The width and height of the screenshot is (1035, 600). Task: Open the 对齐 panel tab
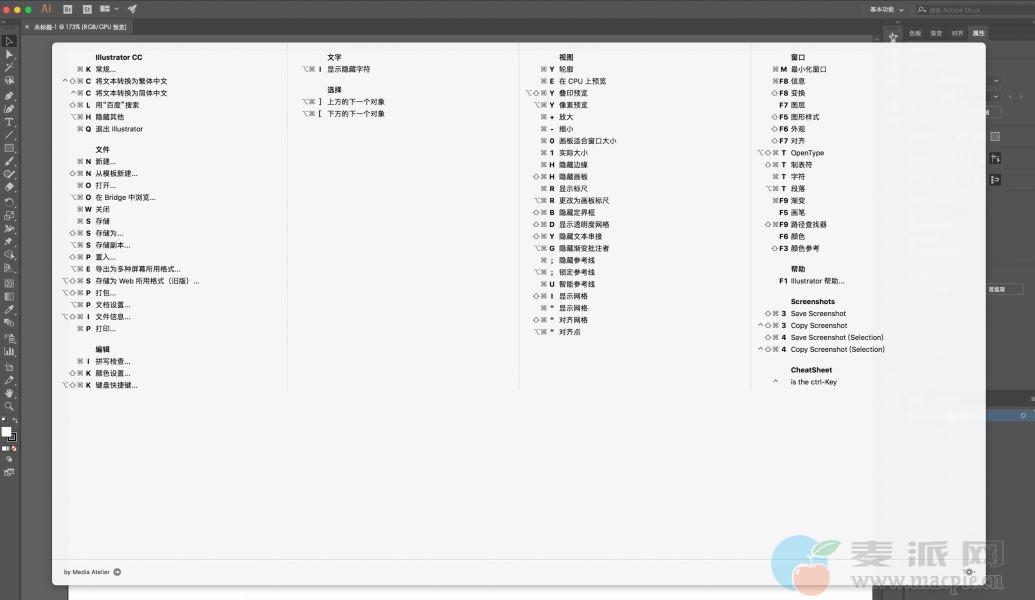(957, 33)
